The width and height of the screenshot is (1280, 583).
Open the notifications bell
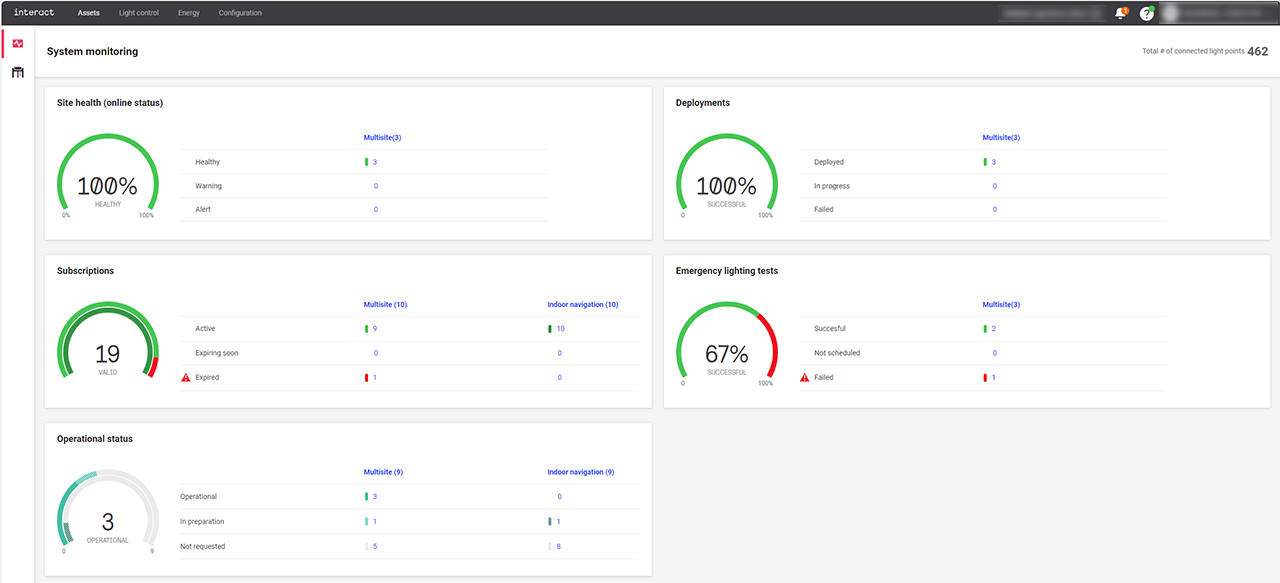tap(1120, 13)
